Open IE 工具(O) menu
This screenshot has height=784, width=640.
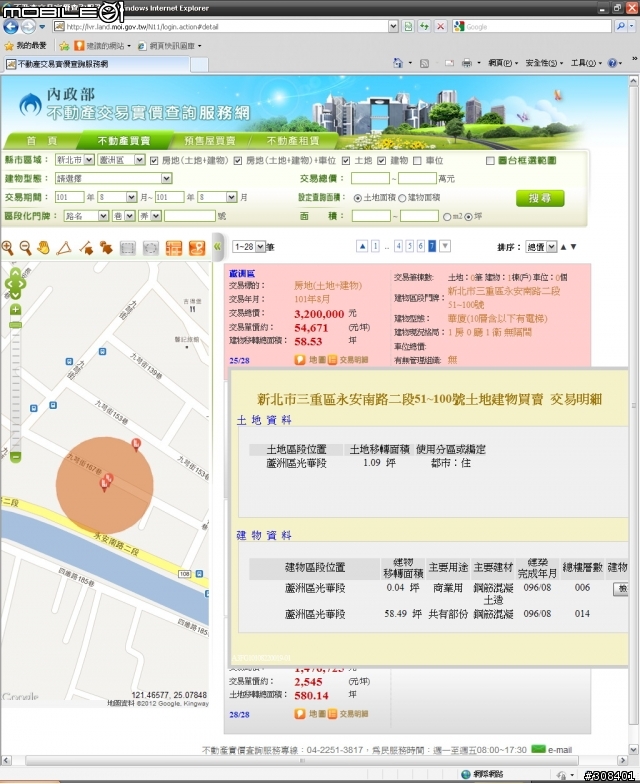586,62
